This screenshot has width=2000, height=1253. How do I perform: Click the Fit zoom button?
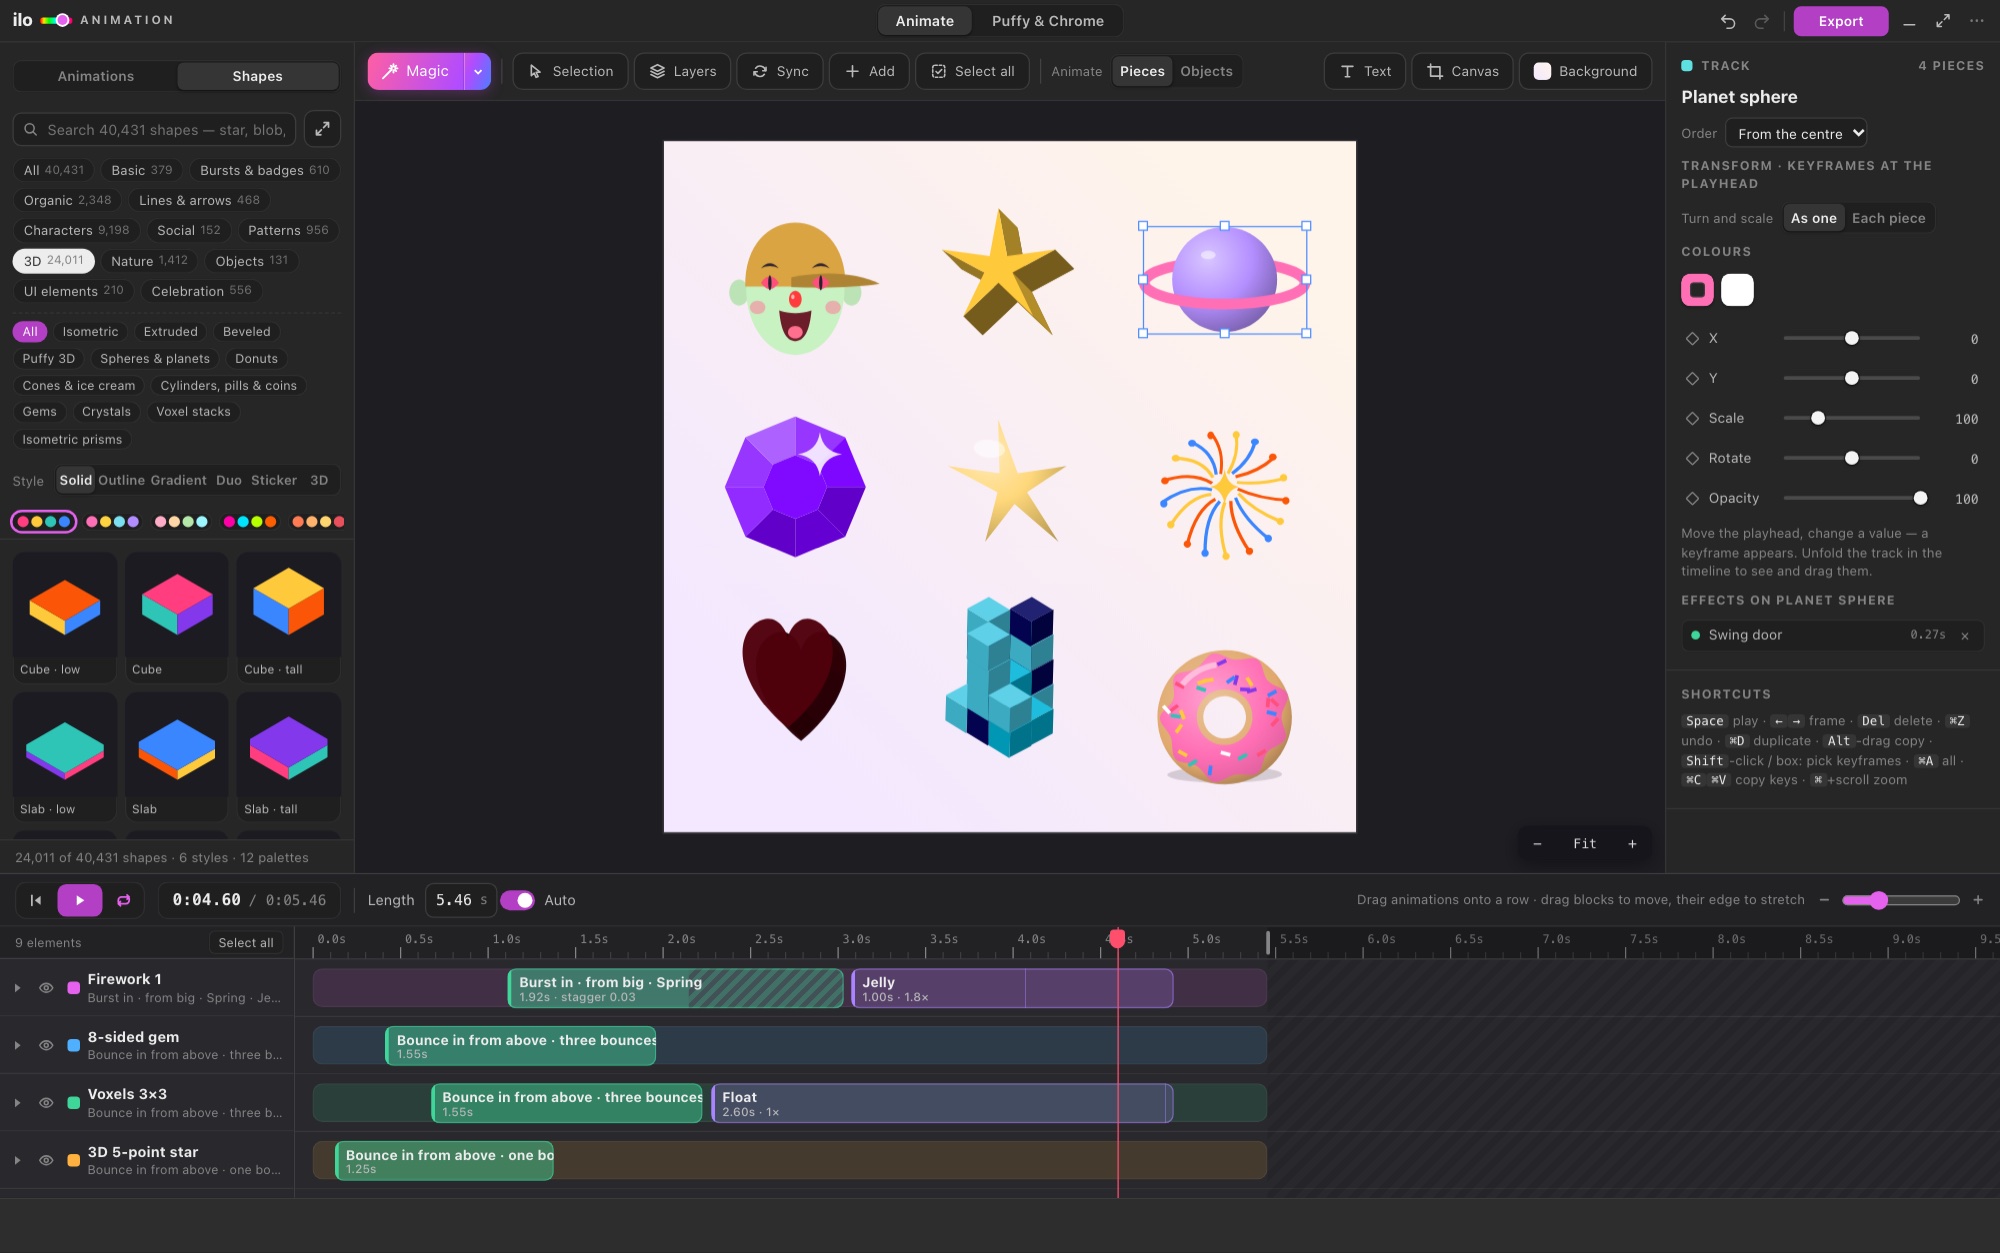click(1584, 844)
